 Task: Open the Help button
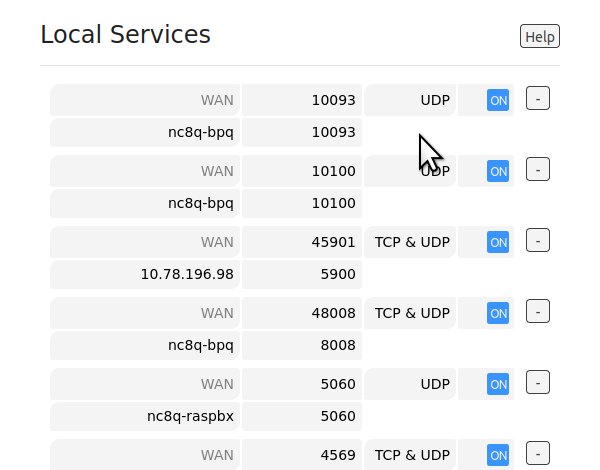pyautogui.click(x=540, y=36)
